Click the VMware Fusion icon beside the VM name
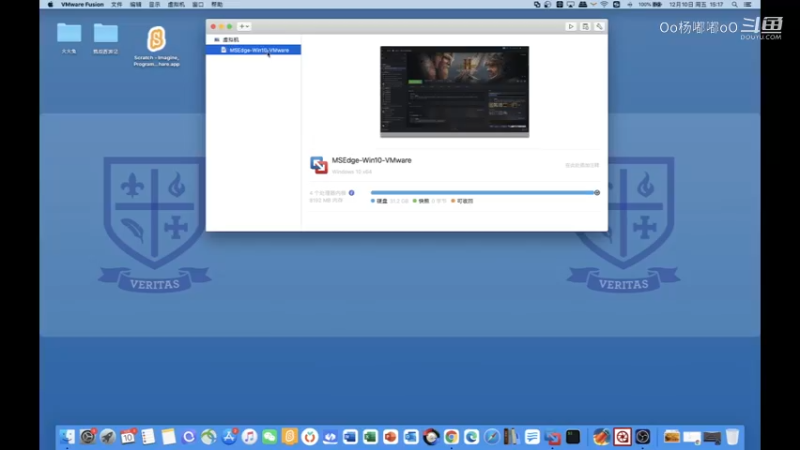This screenshot has width=800, height=450. pyautogui.click(x=319, y=165)
